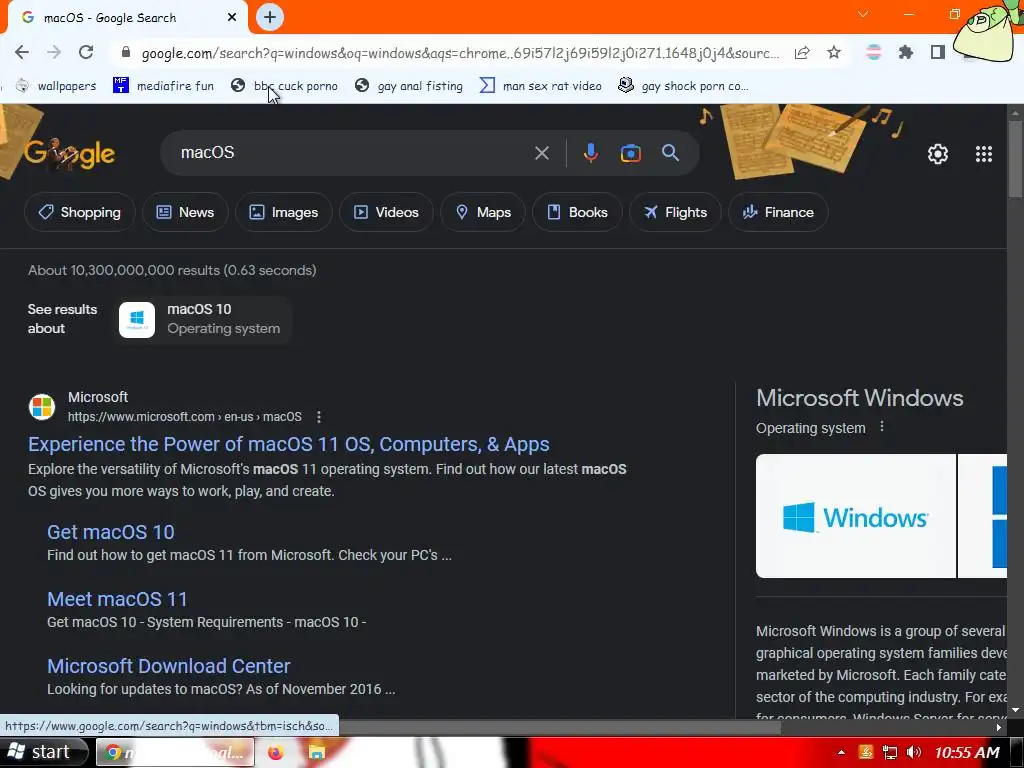
Task: Click the scroll-down arrow of vertical scrollbar
Action: coord(1015,710)
